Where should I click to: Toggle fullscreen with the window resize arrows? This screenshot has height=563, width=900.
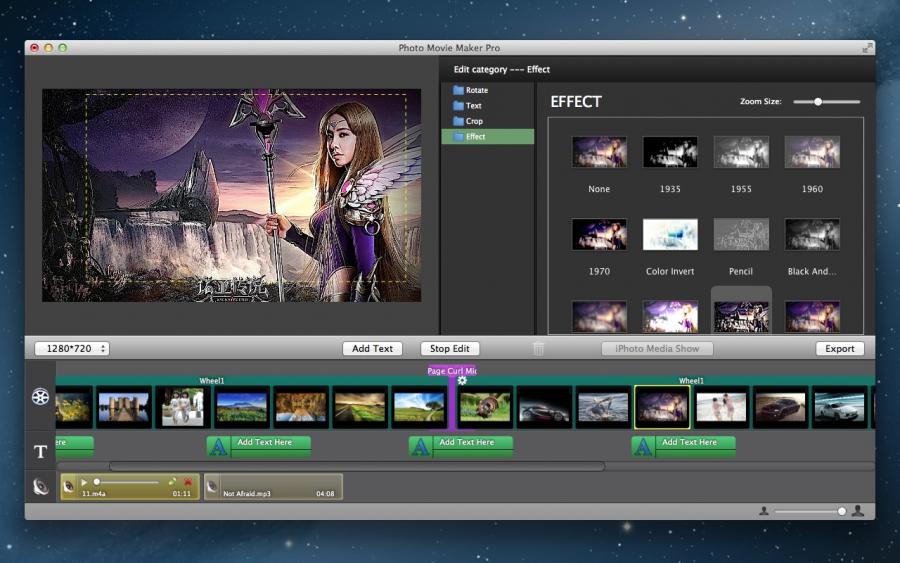pyautogui.click(x=867, y=48)
